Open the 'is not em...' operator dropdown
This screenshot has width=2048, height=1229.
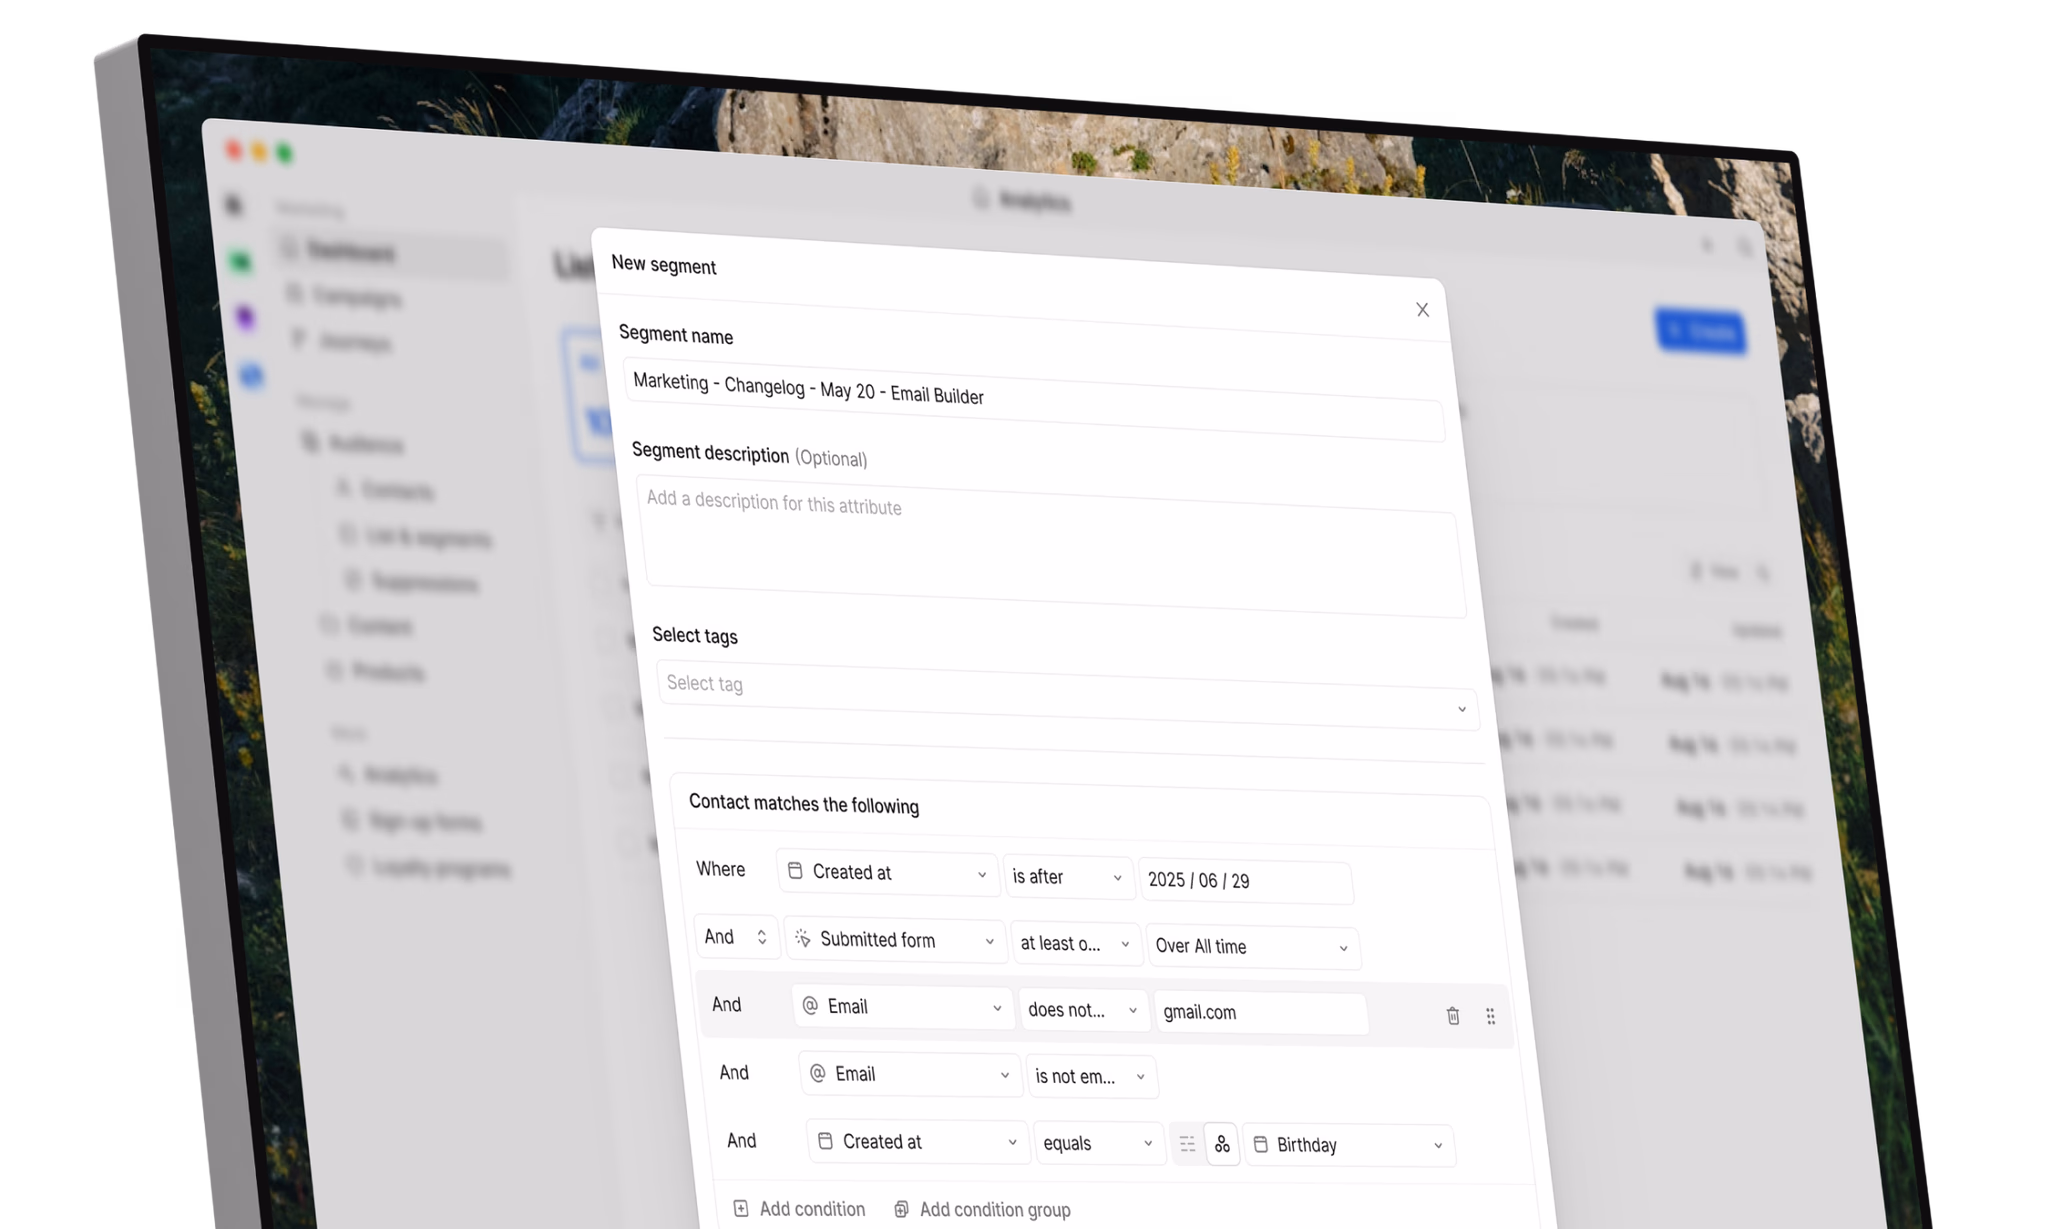[1090, 1077]
